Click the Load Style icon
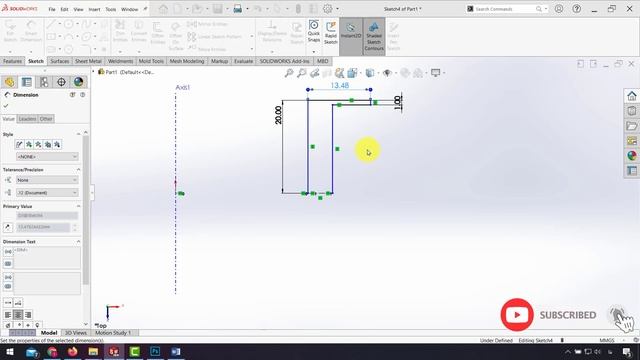Viewport: 640px width, 360px height. click(x=57, y=144)
